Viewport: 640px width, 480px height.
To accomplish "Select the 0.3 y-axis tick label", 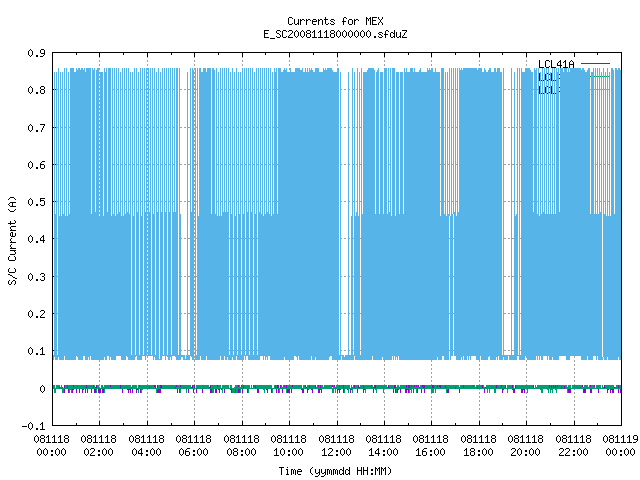I will (36, 277).
